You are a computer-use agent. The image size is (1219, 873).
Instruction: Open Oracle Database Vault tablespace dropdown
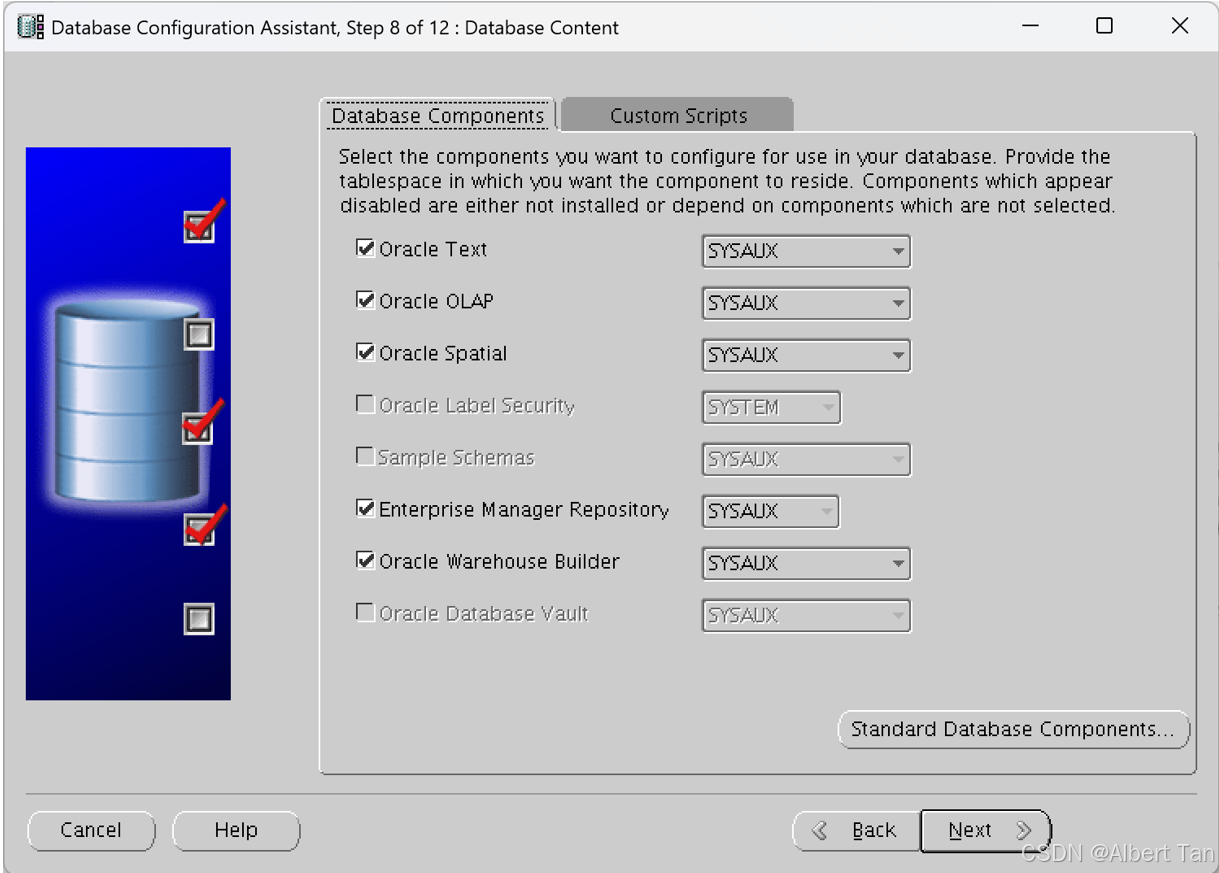pos(806,615)
